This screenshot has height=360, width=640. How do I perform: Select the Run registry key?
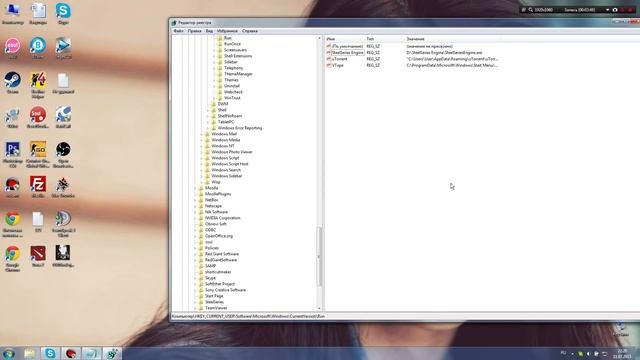pos(227,38)
